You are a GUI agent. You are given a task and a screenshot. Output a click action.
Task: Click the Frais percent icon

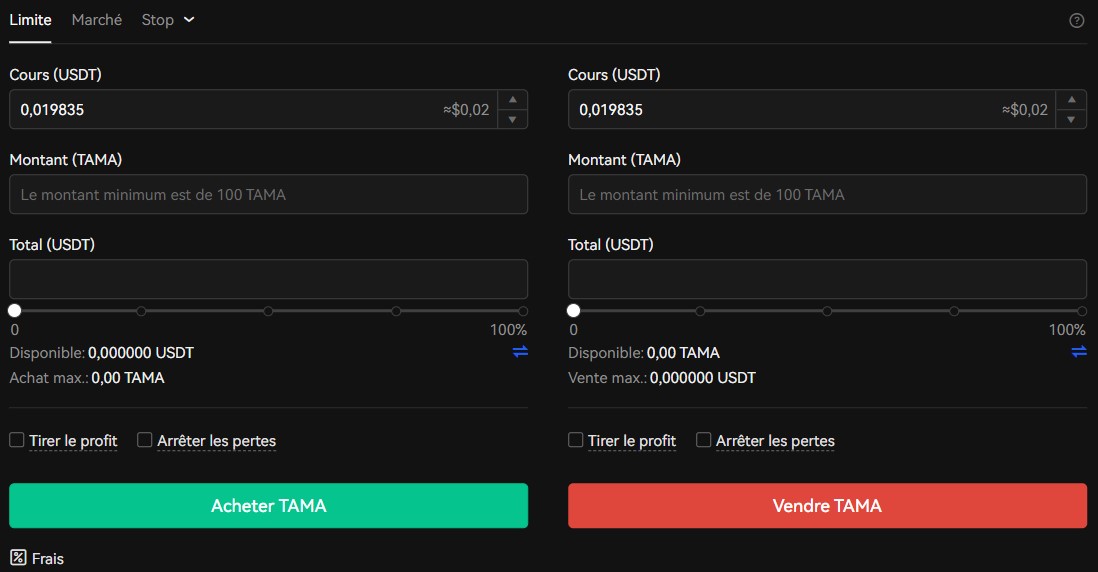coord(18,558)
